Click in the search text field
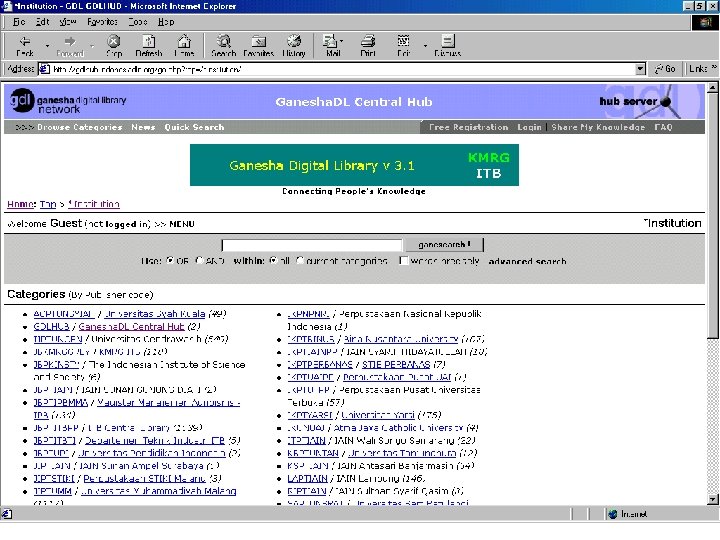Viewport: 720px width, 540px height. [312, 245]
